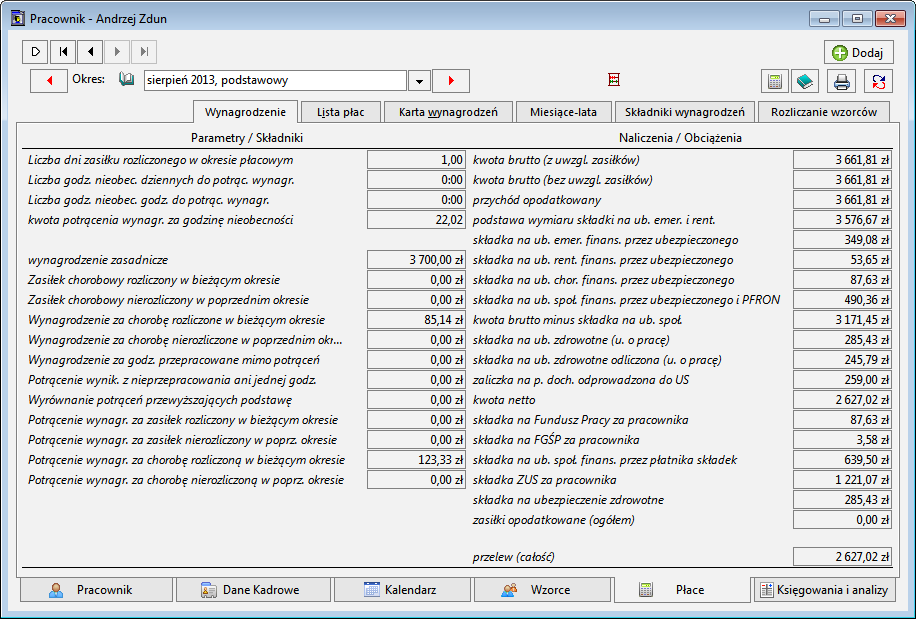
Task: Refresh the data with the red-blue arrows icon
Action: point(879,81)
